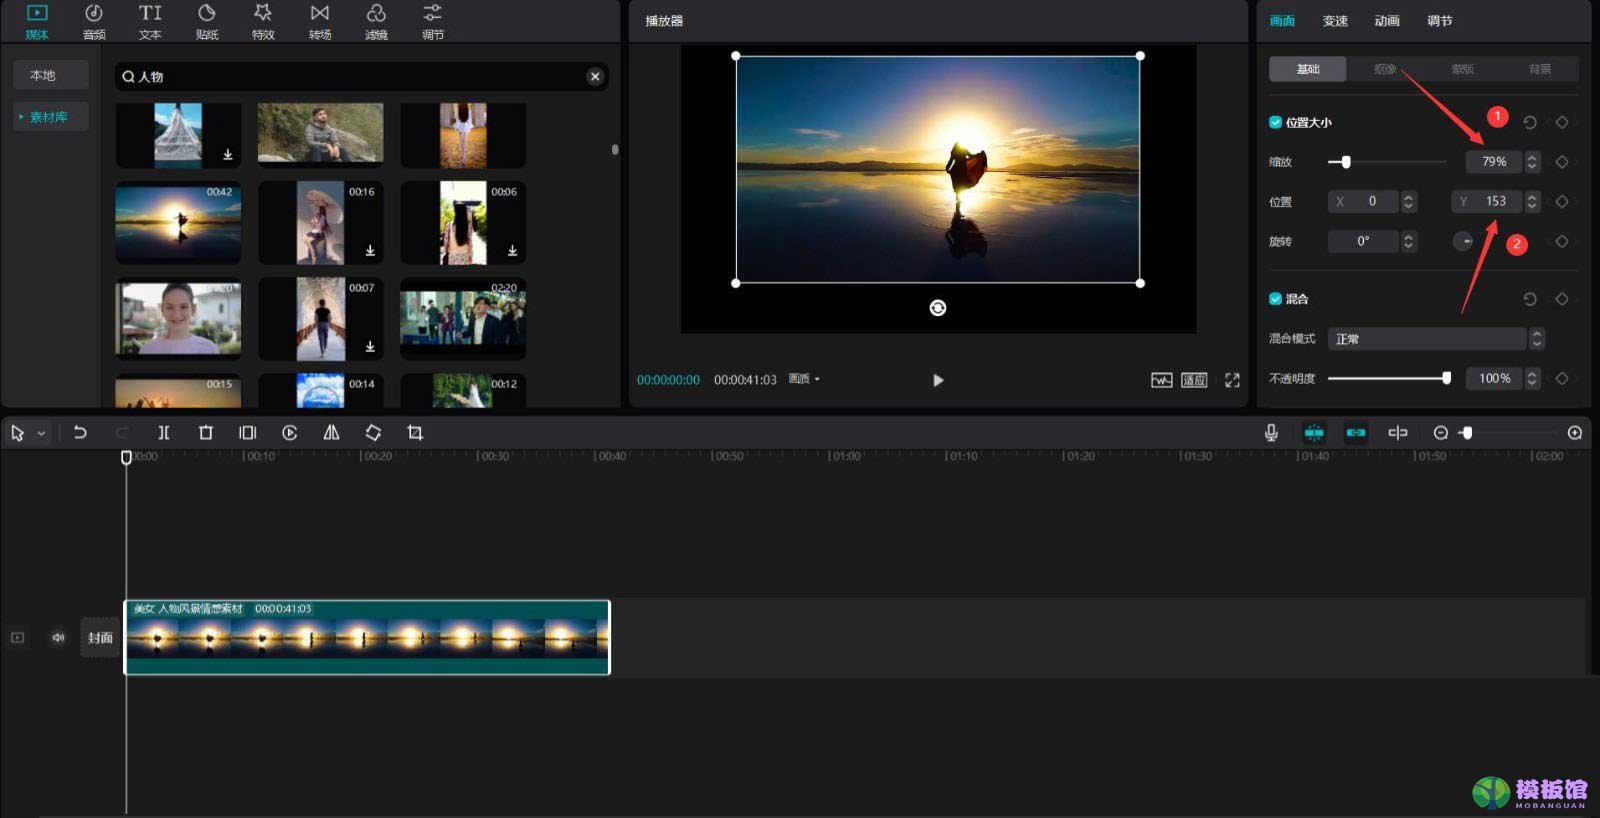Adjust the rotation degree stepper

point(1408,241)
